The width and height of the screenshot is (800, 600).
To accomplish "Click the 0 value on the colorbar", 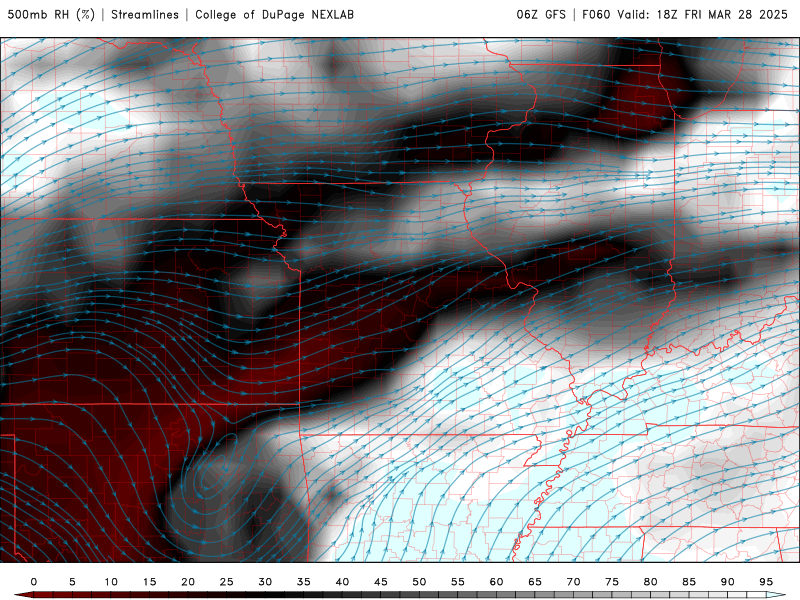I will [x=34, y=582].
